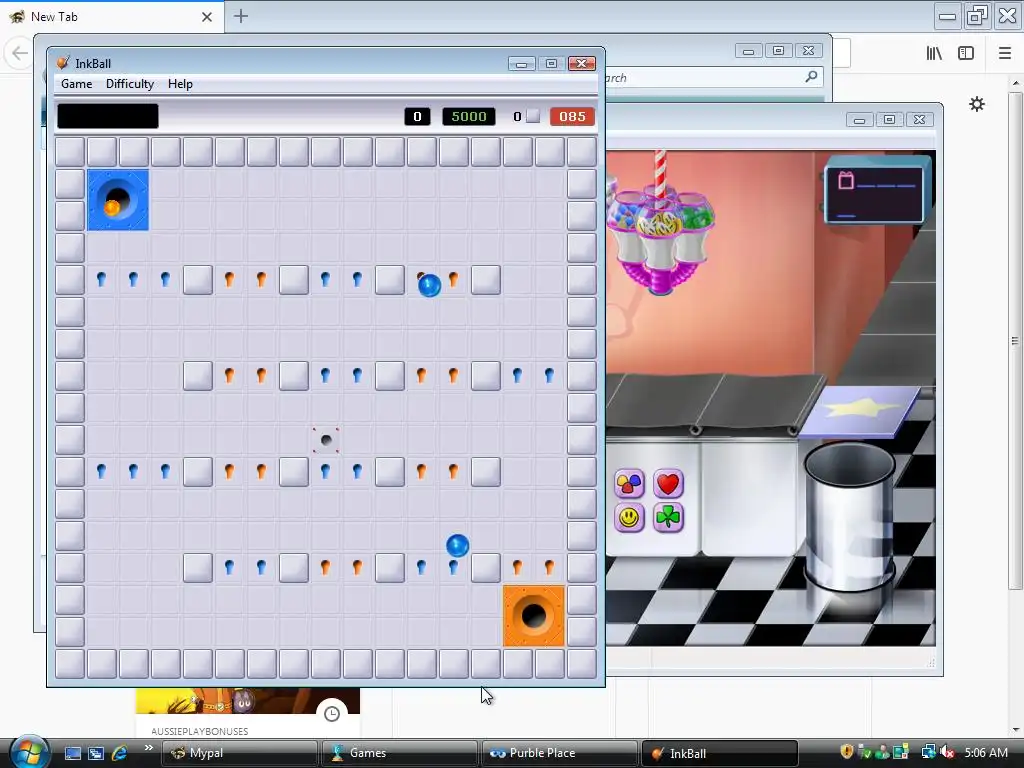This screenshot has height=768, width=1024.
Task: Click the Show Desktop quick launch icon
Action: click(x=72, y=753)
